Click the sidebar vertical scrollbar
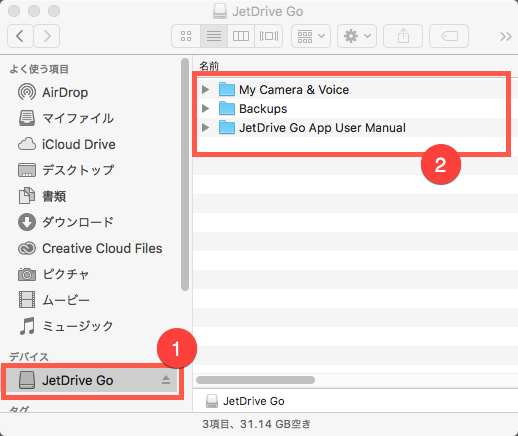 pyautogui.click(x=185, y=175)
